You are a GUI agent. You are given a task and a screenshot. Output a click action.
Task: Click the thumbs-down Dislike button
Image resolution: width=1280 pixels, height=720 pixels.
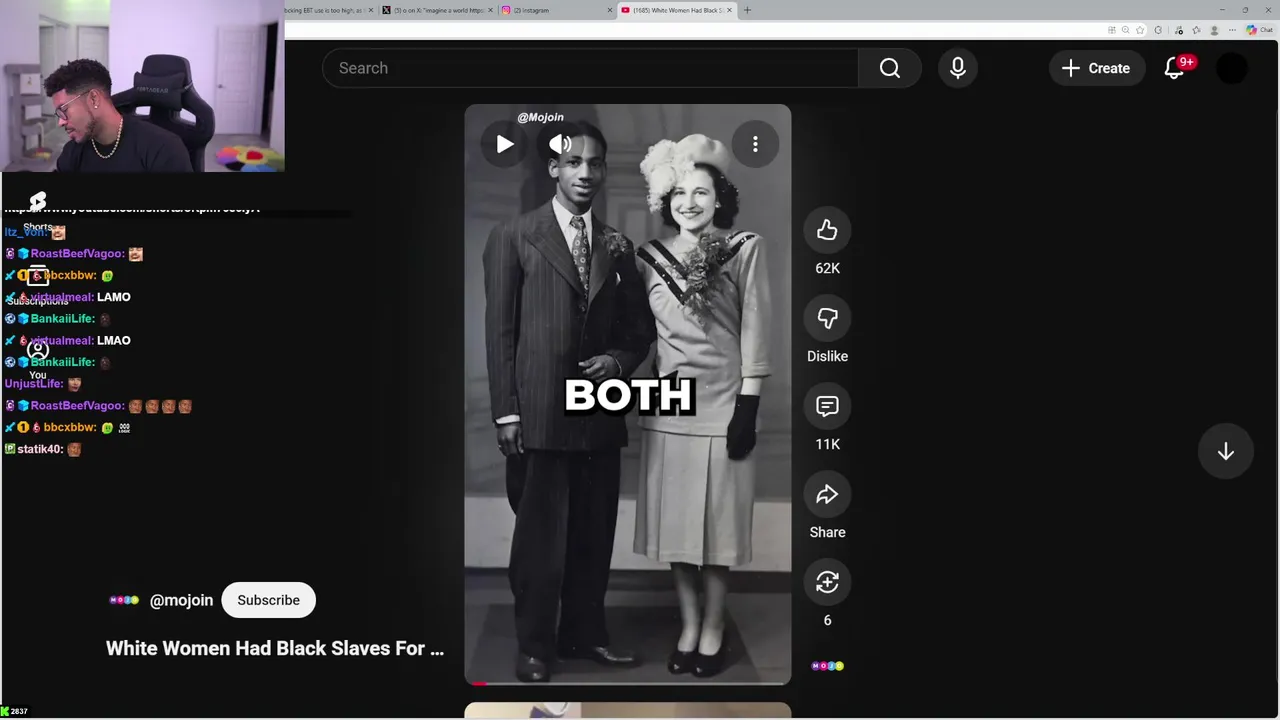[827, 318]
